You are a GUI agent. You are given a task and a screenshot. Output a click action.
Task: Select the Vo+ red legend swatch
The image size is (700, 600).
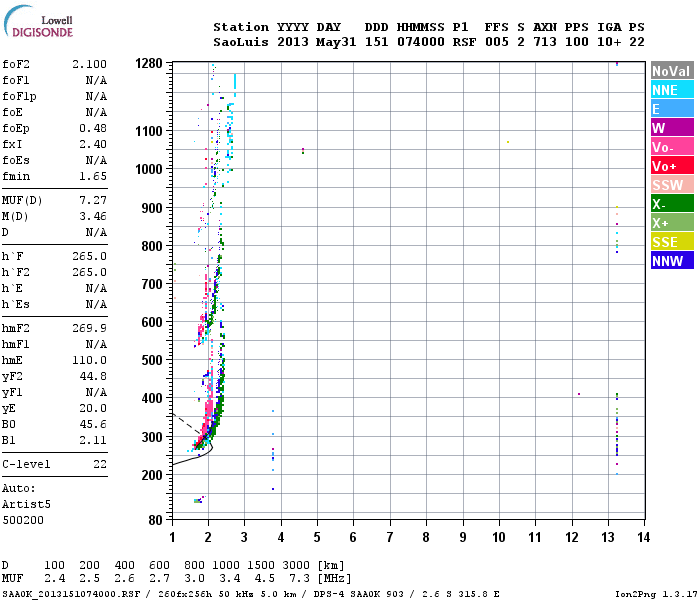point(672,166)
